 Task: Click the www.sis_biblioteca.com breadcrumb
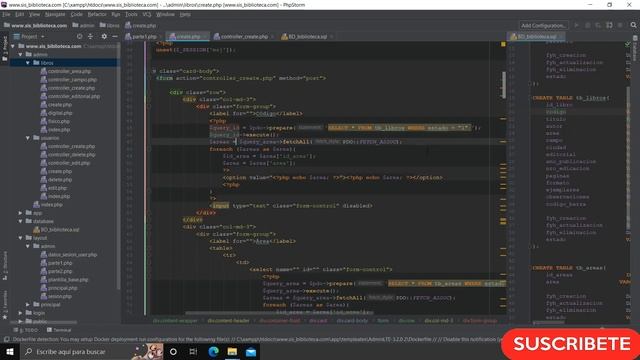point(35,25)
